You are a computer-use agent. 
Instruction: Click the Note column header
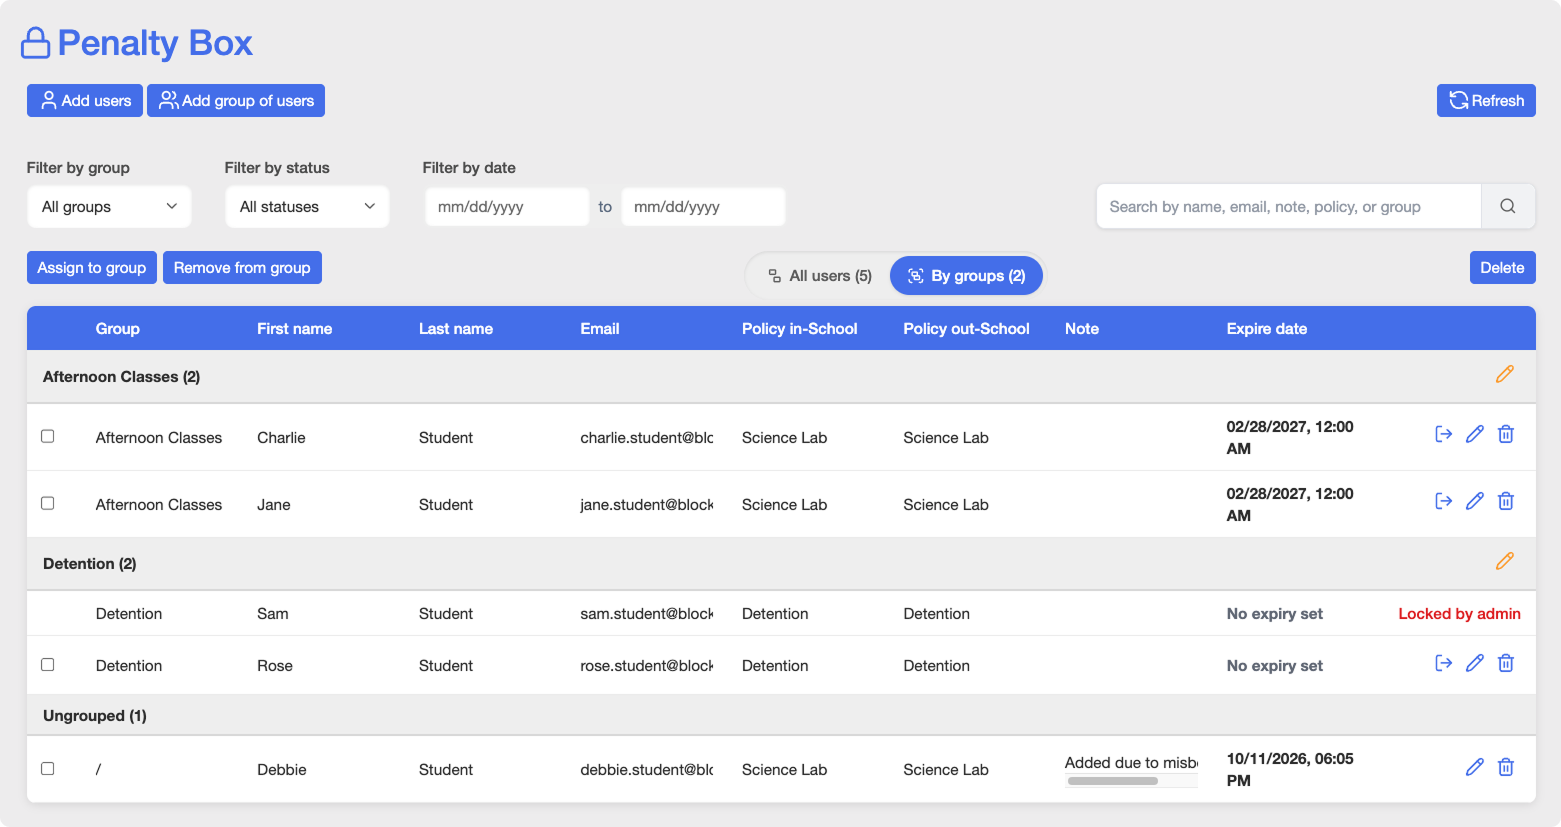click(1082, 329)
